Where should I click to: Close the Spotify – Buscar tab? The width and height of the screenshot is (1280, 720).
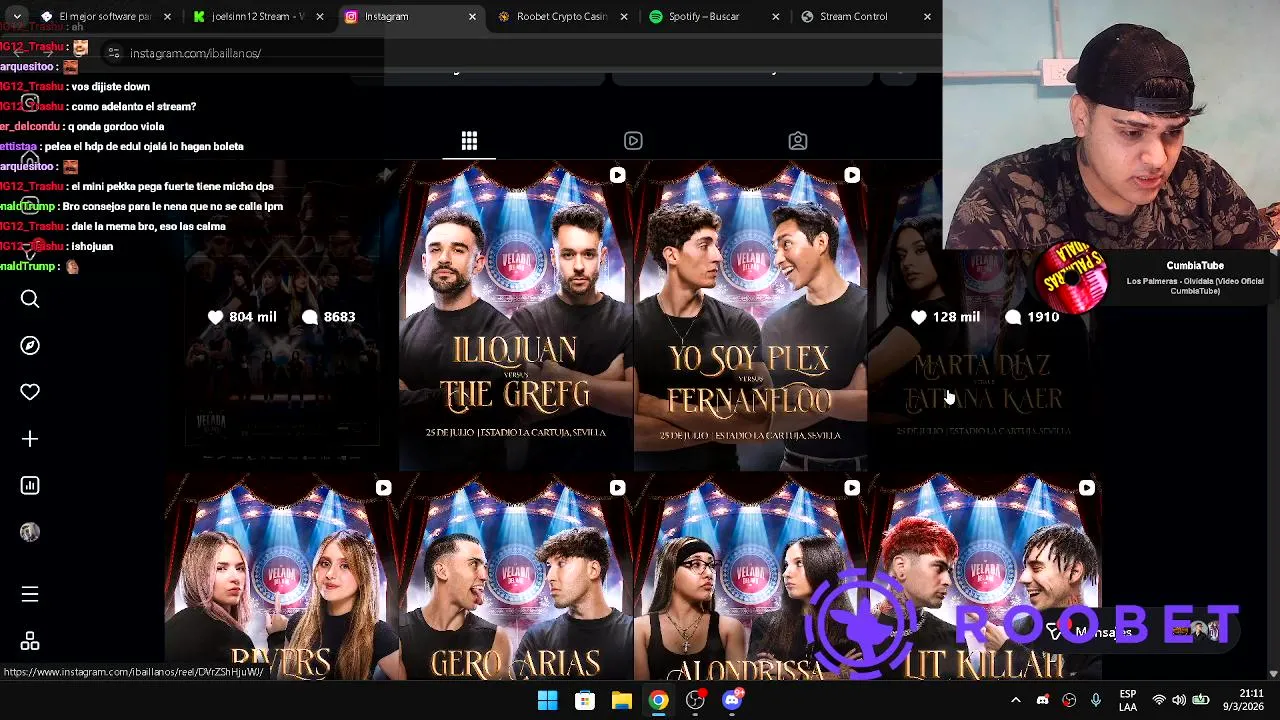coord(776,16)
